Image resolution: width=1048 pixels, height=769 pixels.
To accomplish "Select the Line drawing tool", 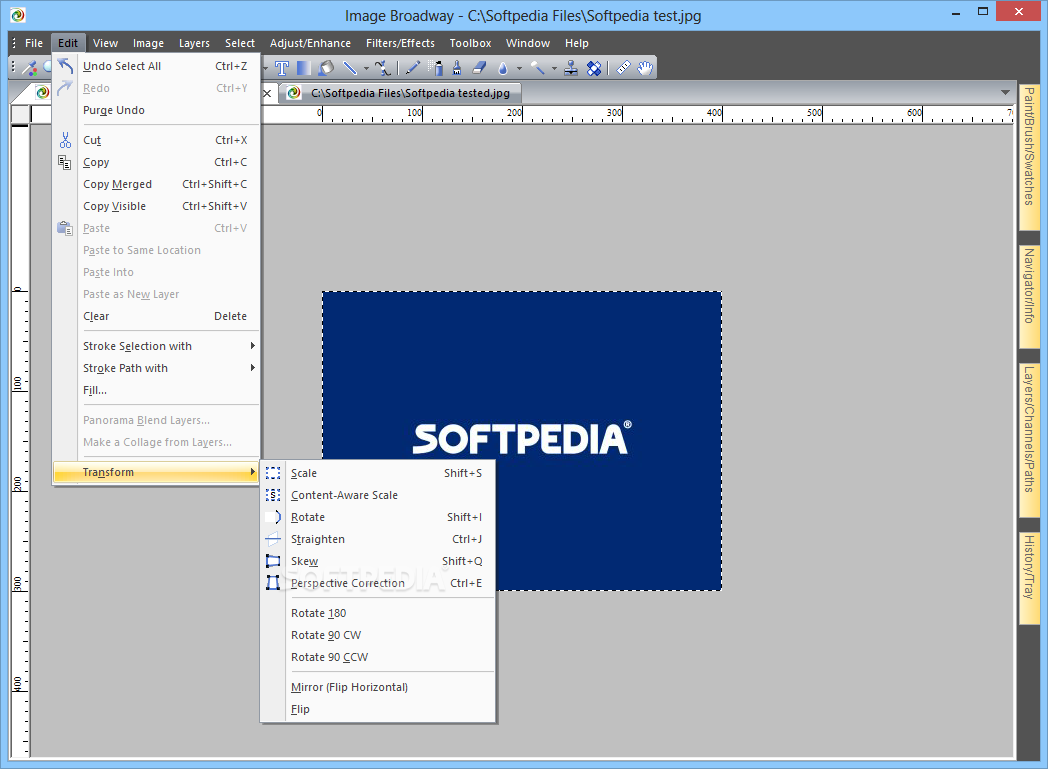I will pyautogui.click(x=350, y=67).
